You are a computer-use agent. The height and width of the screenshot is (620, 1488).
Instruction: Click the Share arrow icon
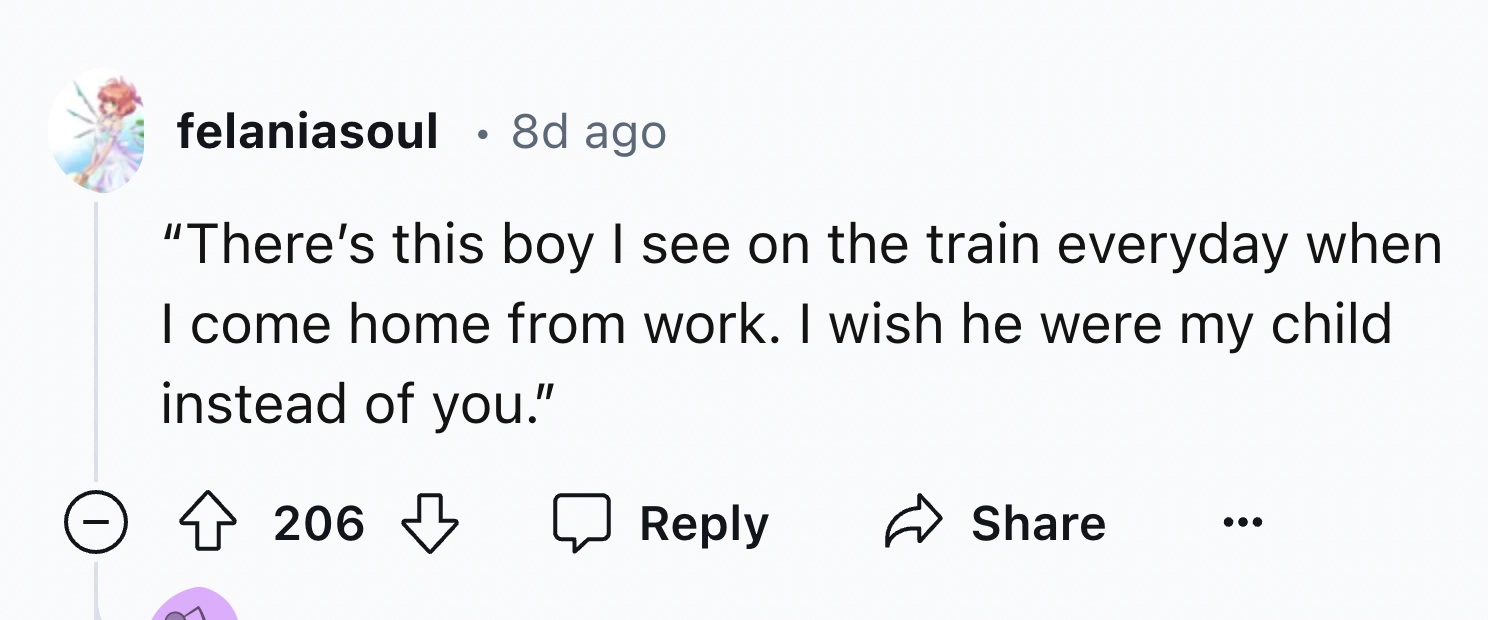913,524
